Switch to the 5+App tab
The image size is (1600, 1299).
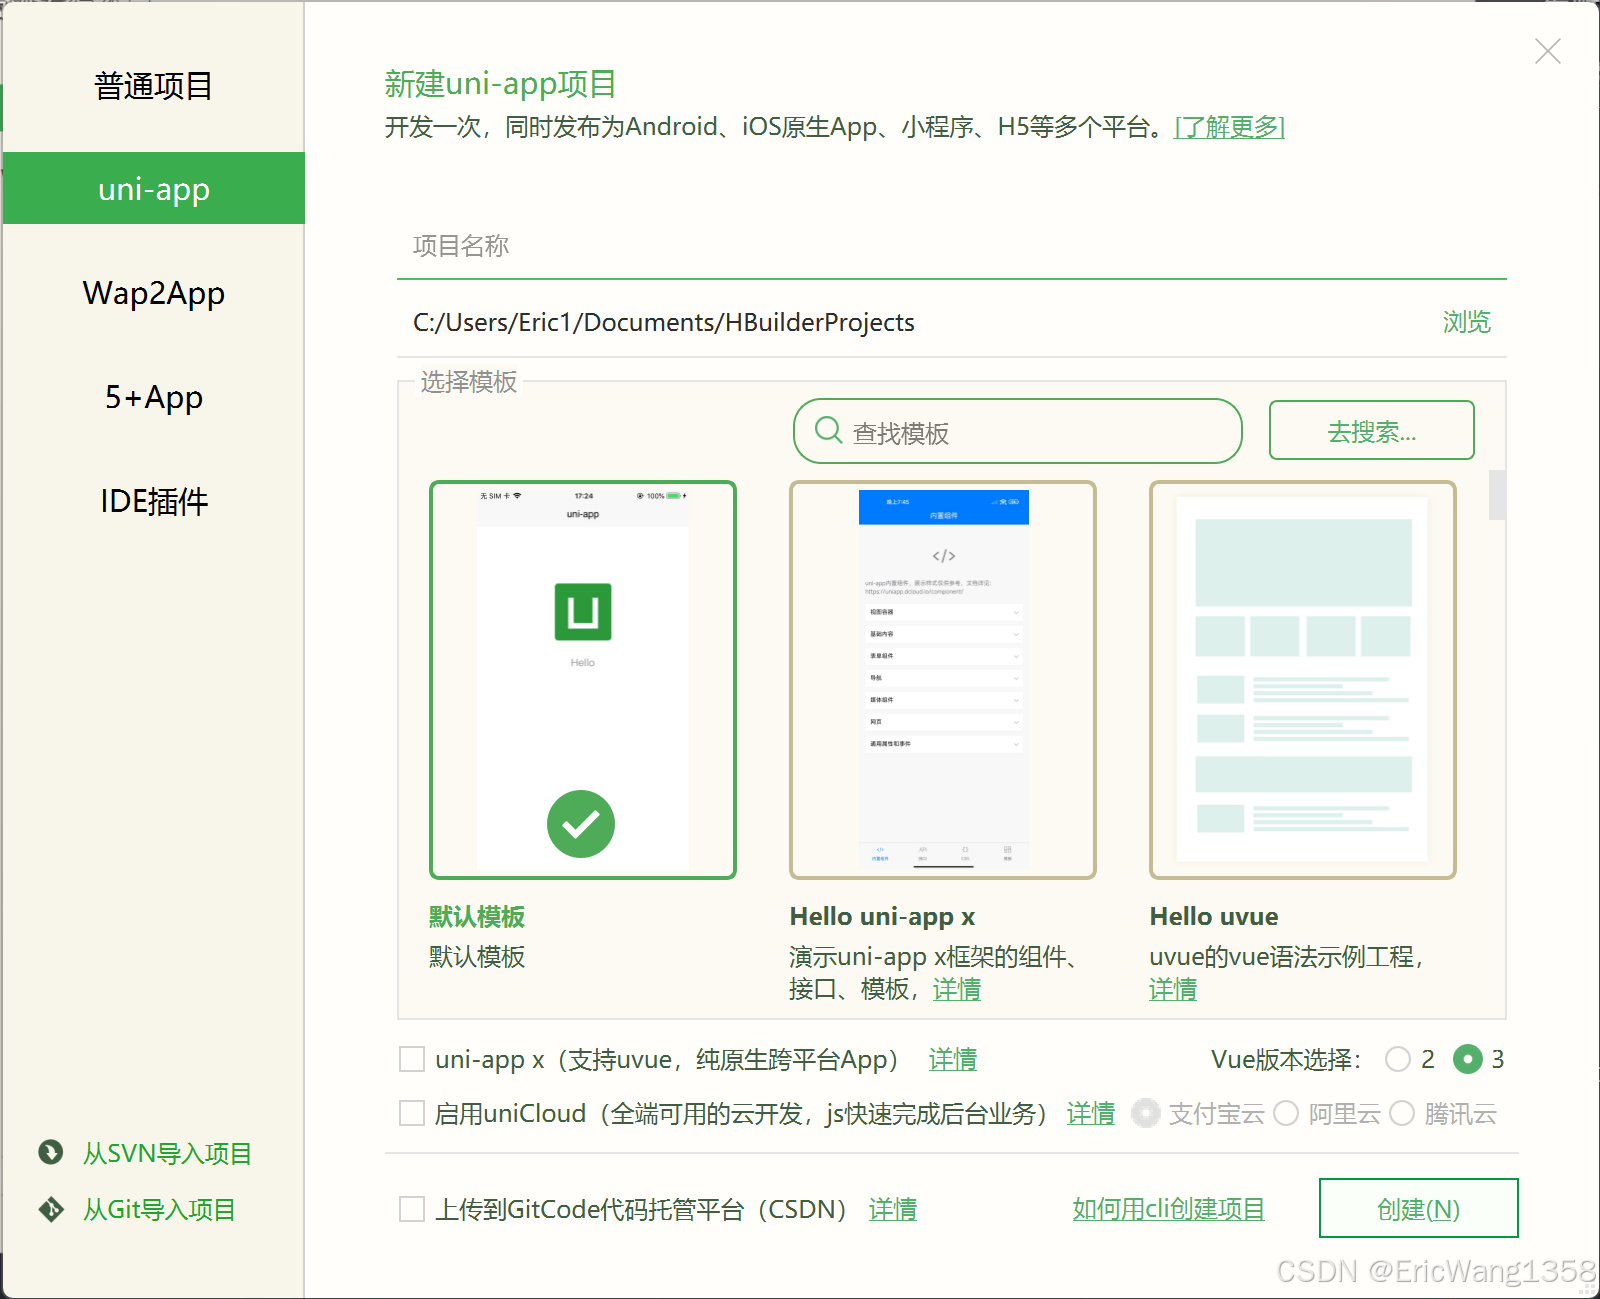coord(152,397)
